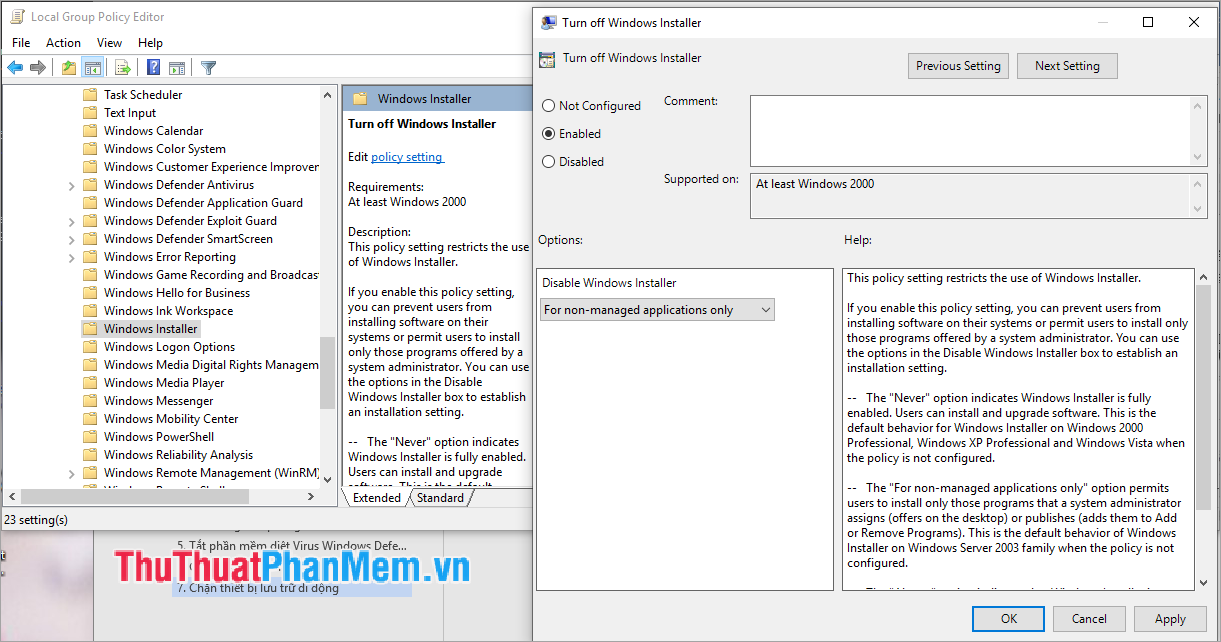Click the Next Setting button
Image resolution: width=1221 pixels, height=642 pixels.
pos(1067,65)
